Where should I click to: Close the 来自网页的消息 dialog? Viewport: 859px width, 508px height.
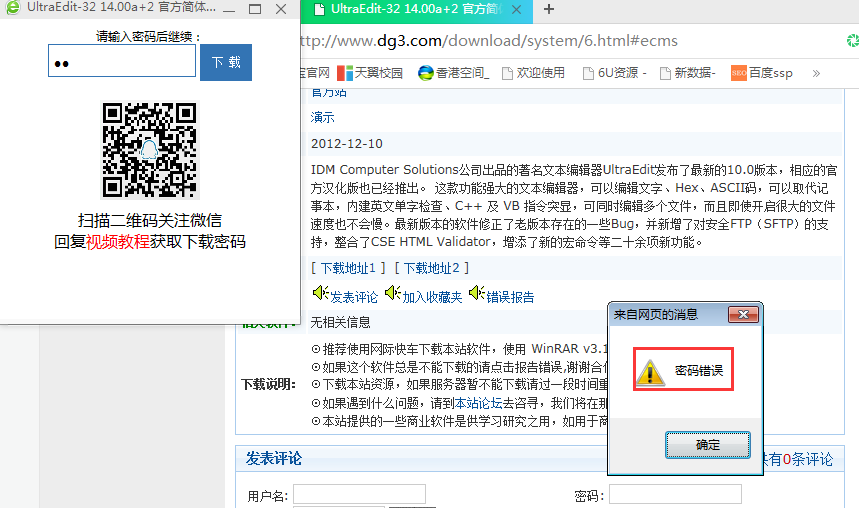click(743, 315)
